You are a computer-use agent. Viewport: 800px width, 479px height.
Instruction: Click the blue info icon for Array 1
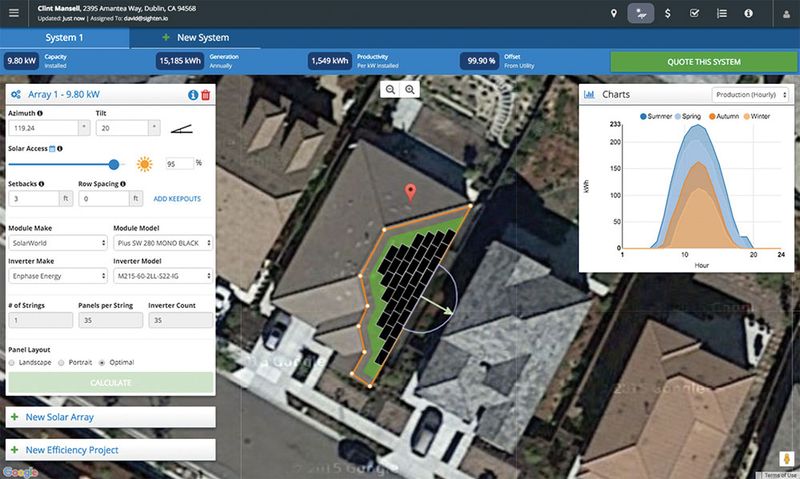[x=193, y=95]
